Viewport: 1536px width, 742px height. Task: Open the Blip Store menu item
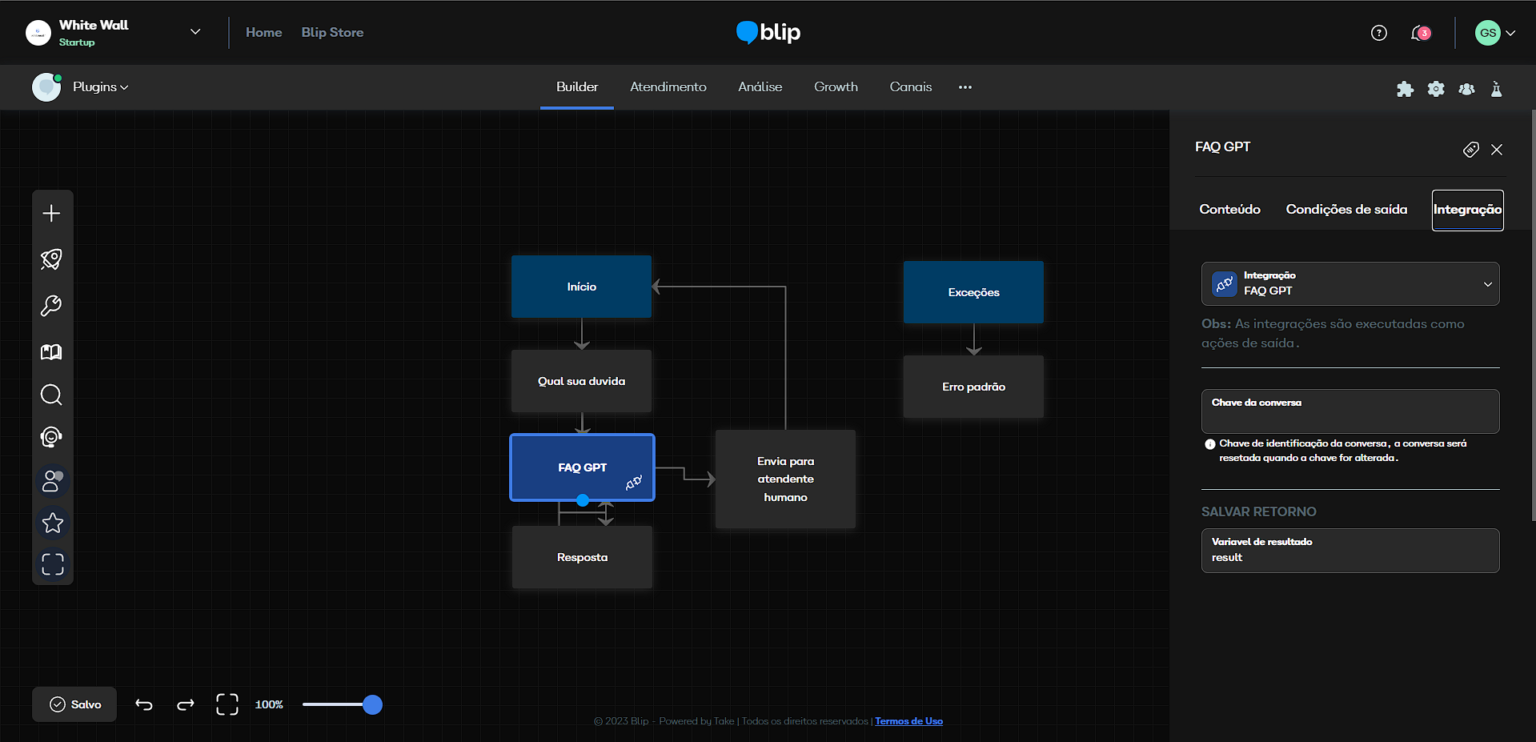pos(332,31)
